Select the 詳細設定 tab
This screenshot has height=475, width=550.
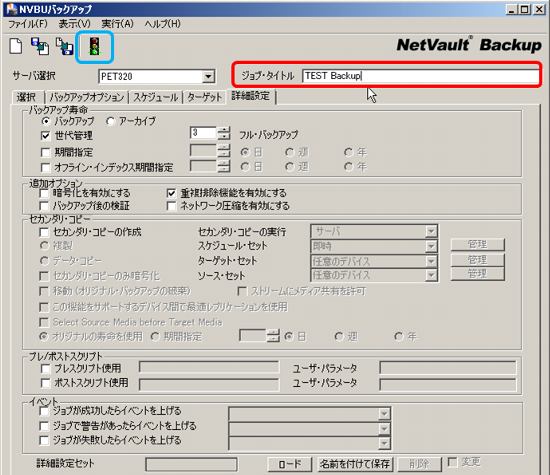point(251,96)
